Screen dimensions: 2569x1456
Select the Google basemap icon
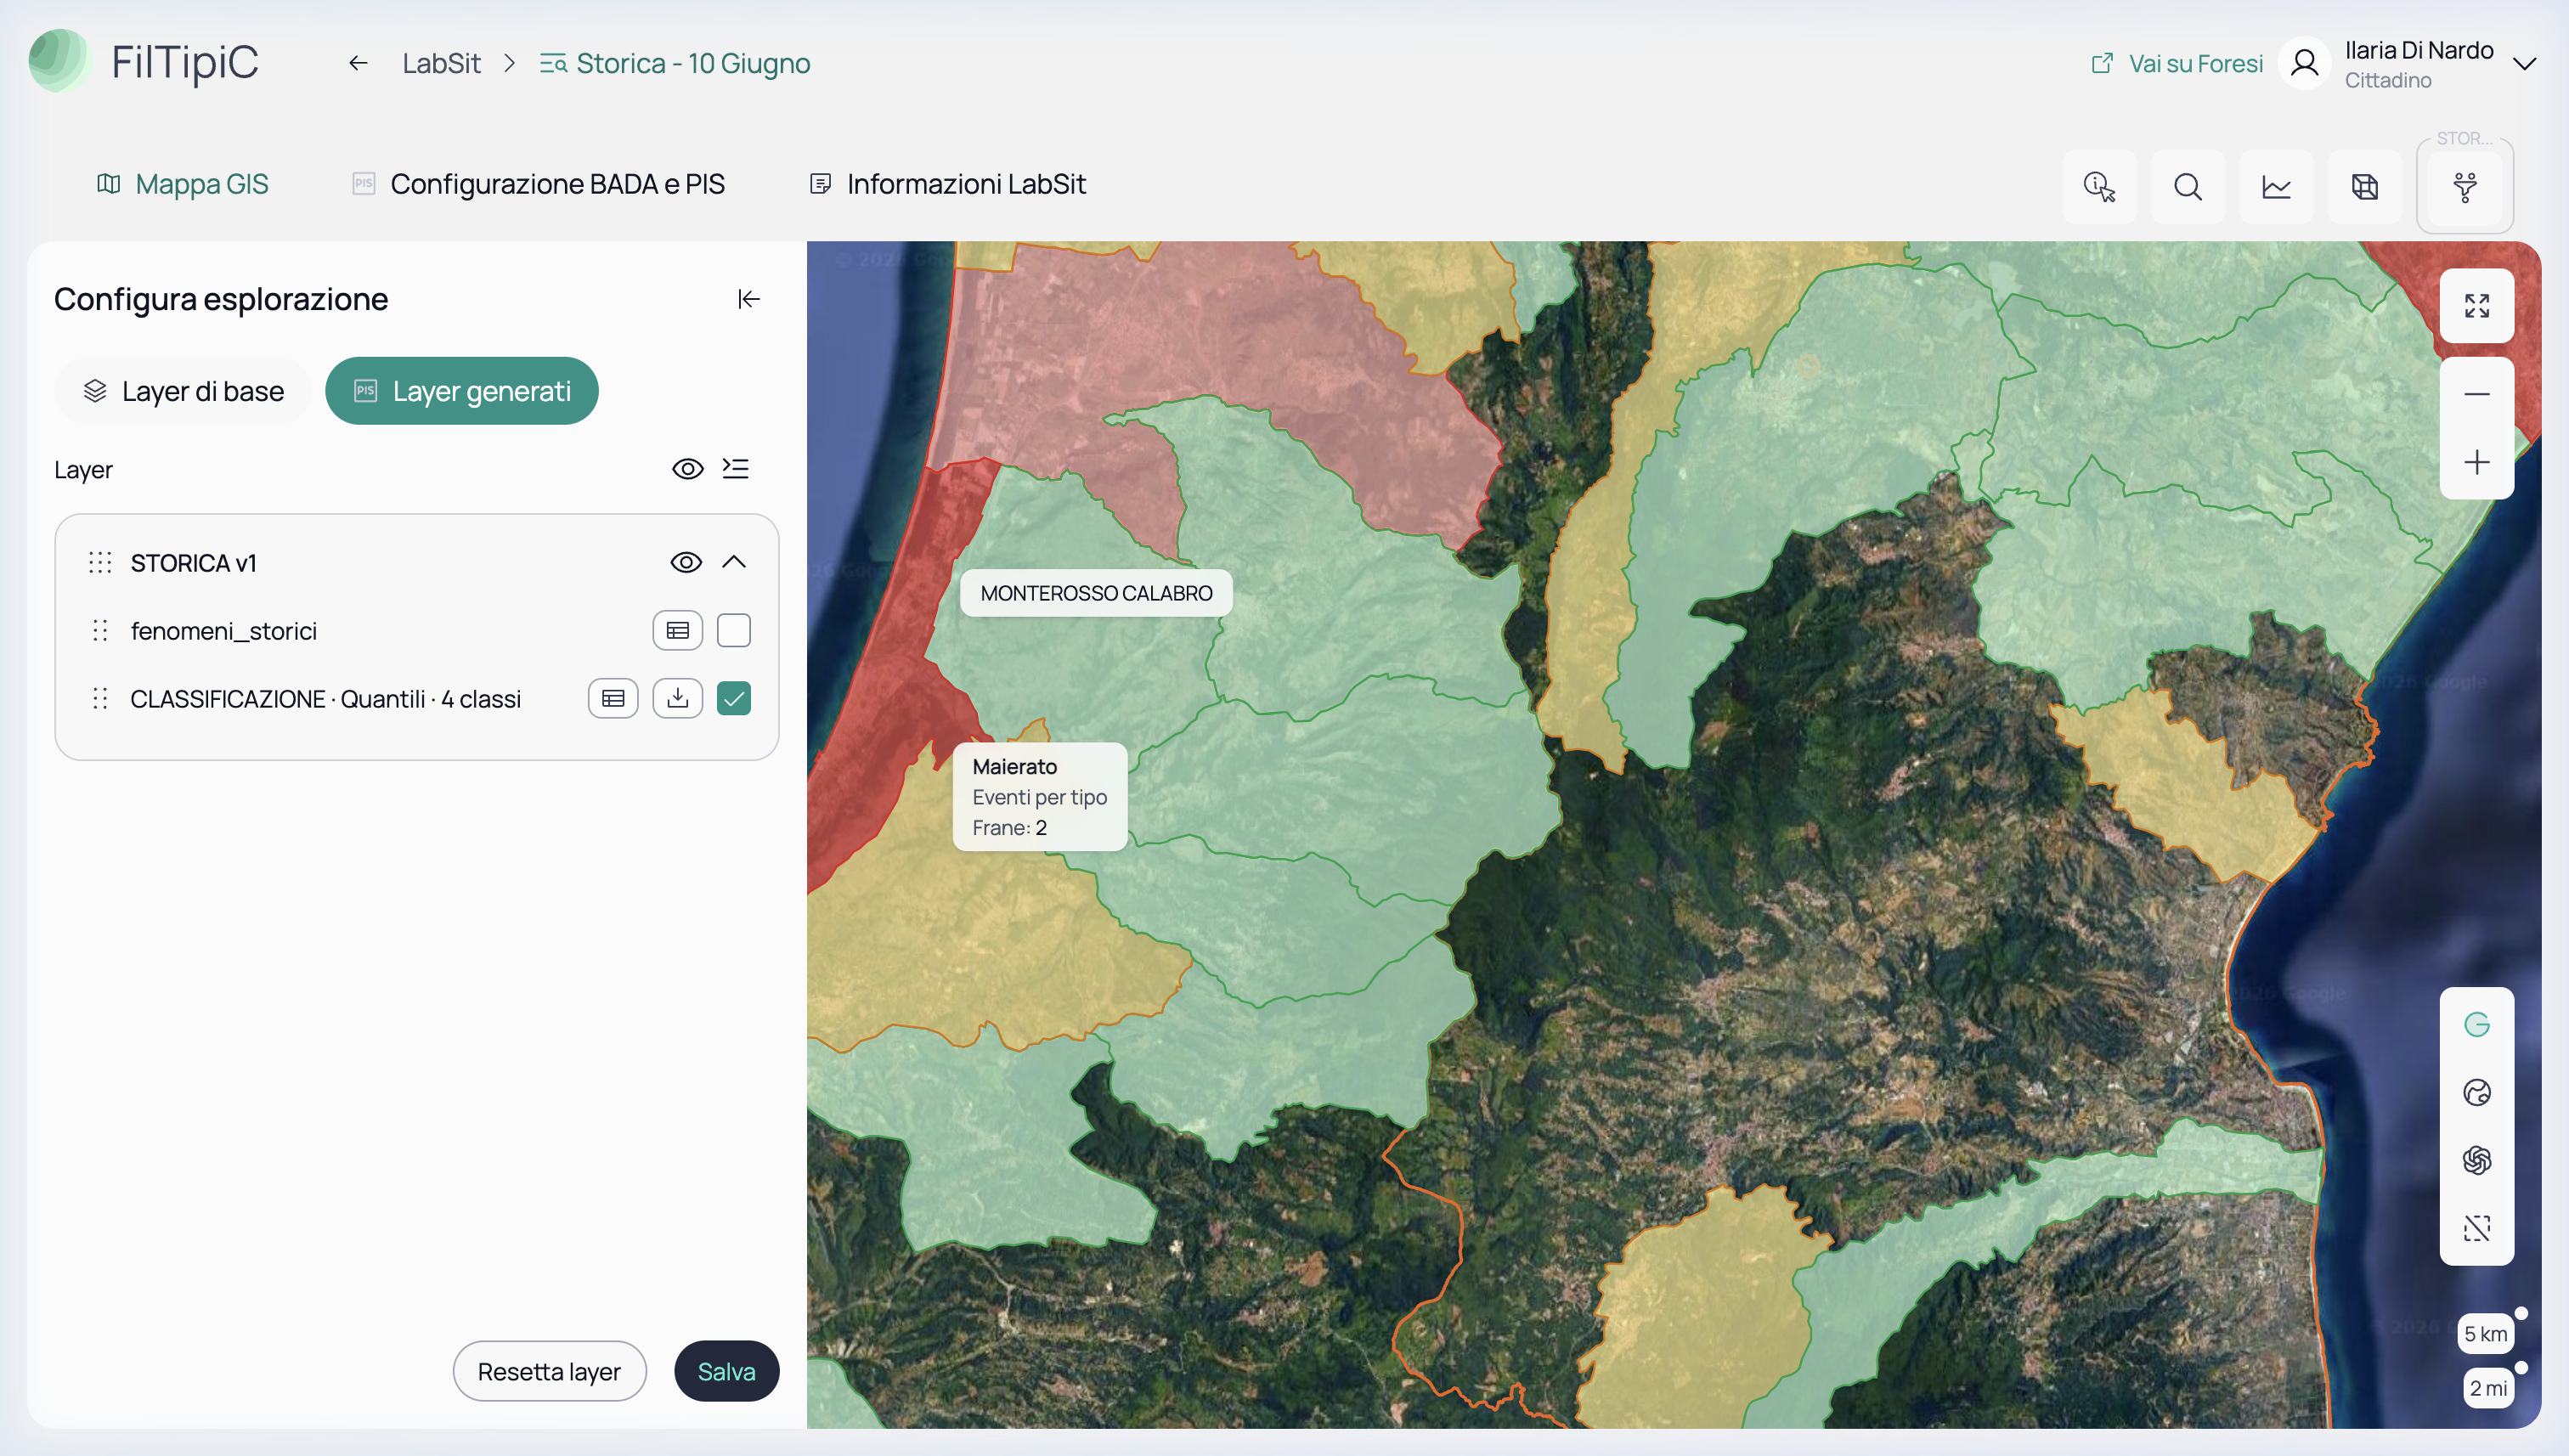coord(2477,1025)
